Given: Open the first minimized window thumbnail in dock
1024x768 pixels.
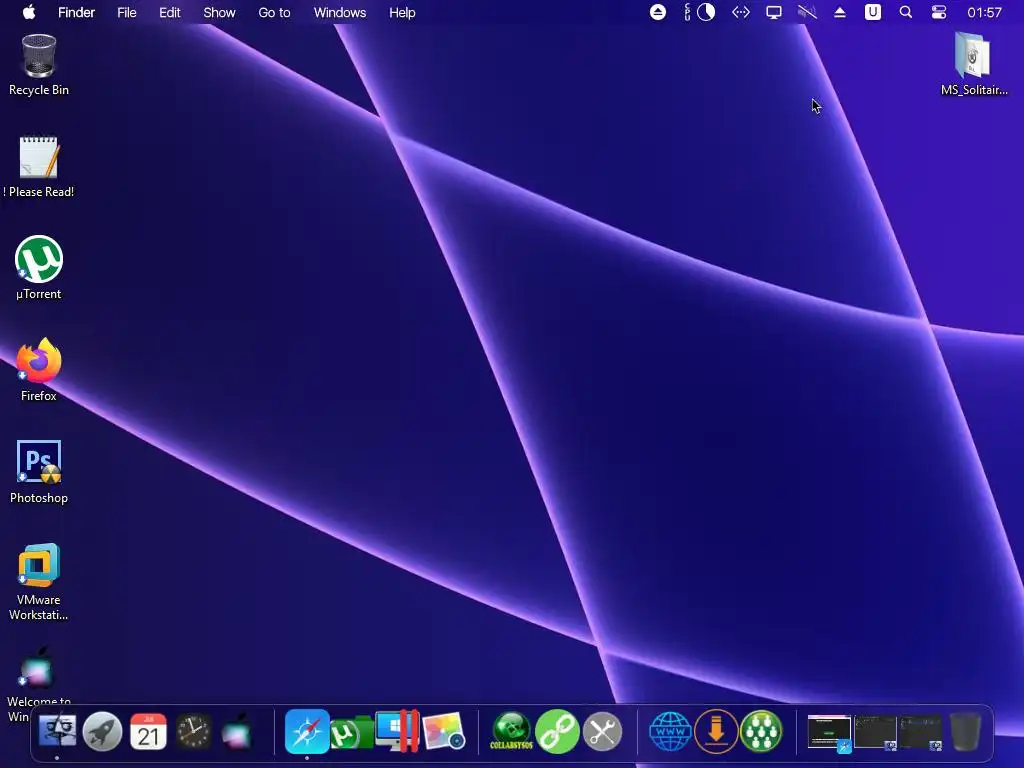Looking at the screenshot, I should [829, 732].
